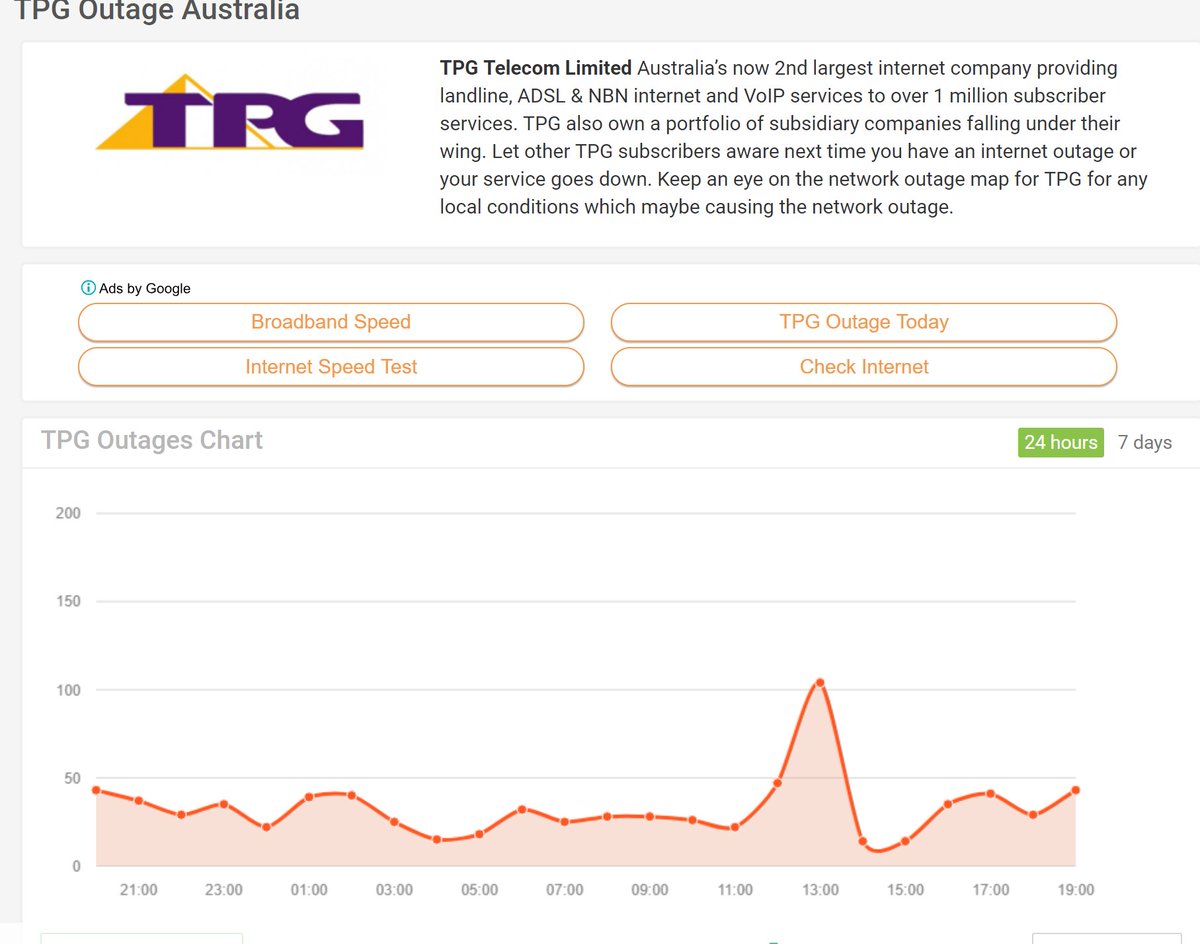Click the 150 y-axis label
Viewport: 1200px width, 944px height.
pyautogui.click(x=68, y=601)
